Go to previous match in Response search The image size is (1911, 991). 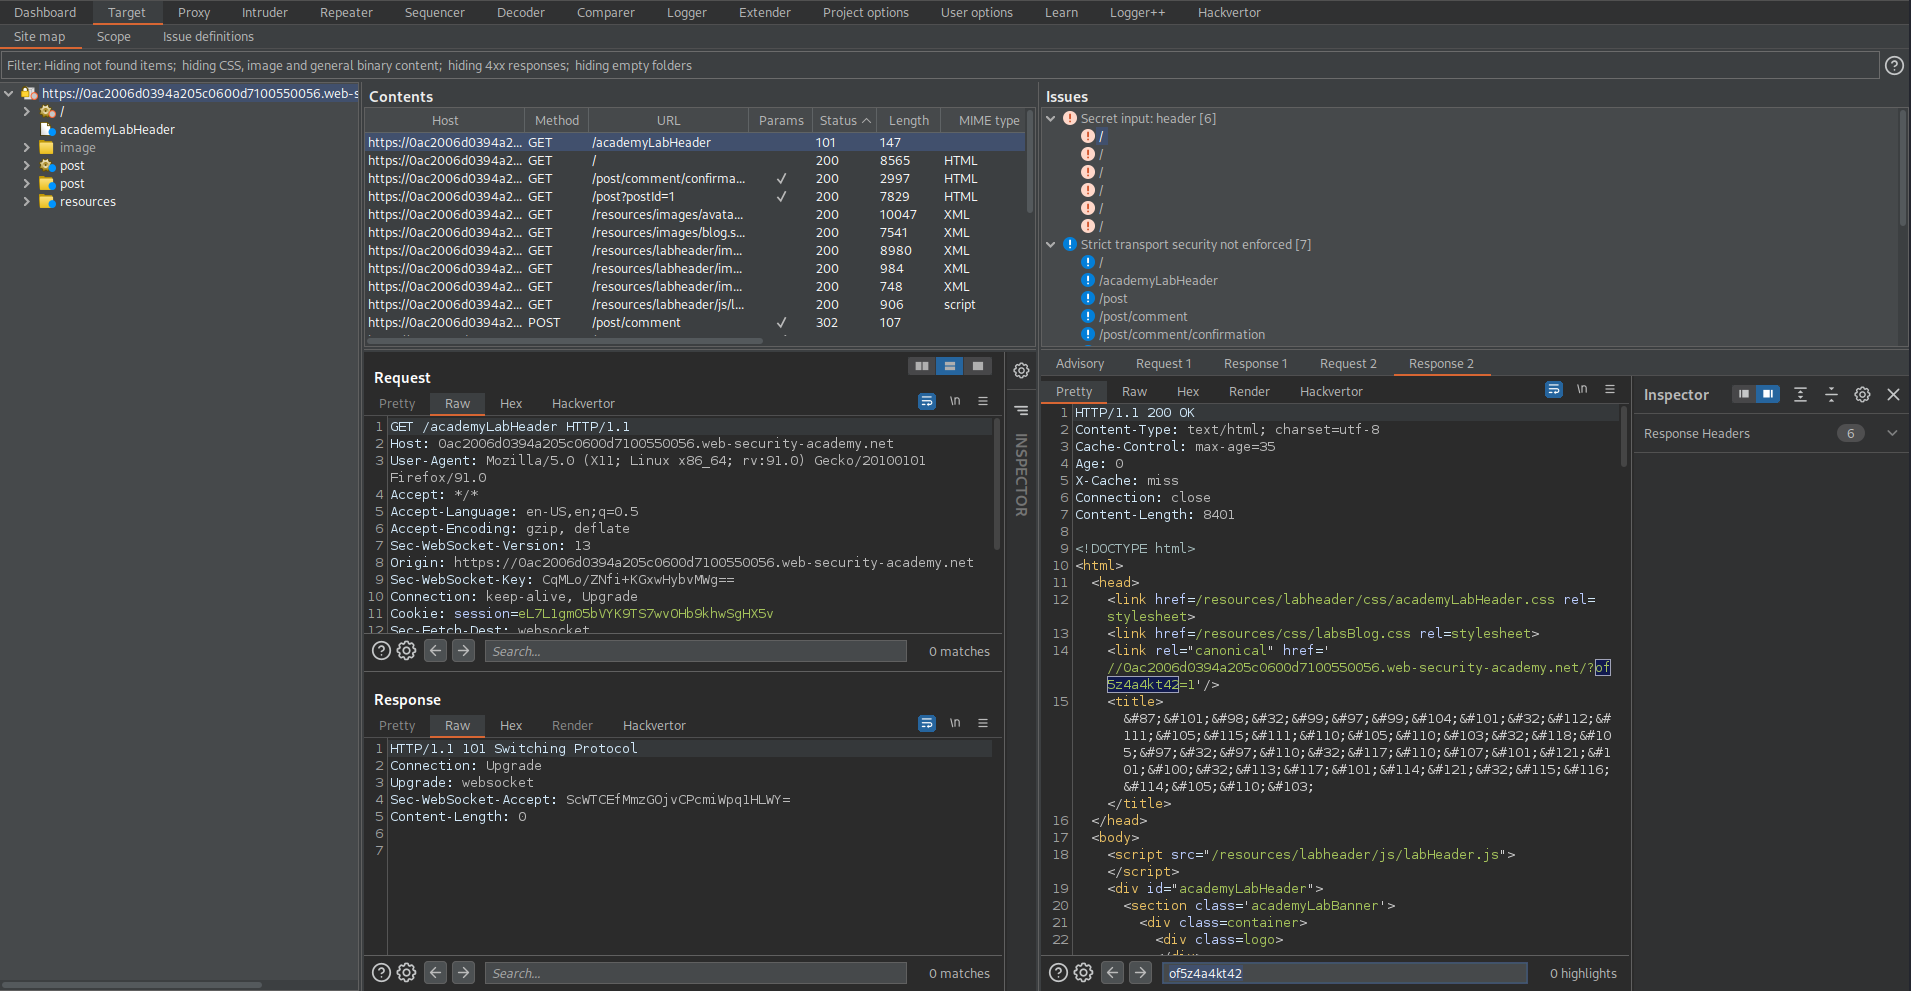point(435,972)
